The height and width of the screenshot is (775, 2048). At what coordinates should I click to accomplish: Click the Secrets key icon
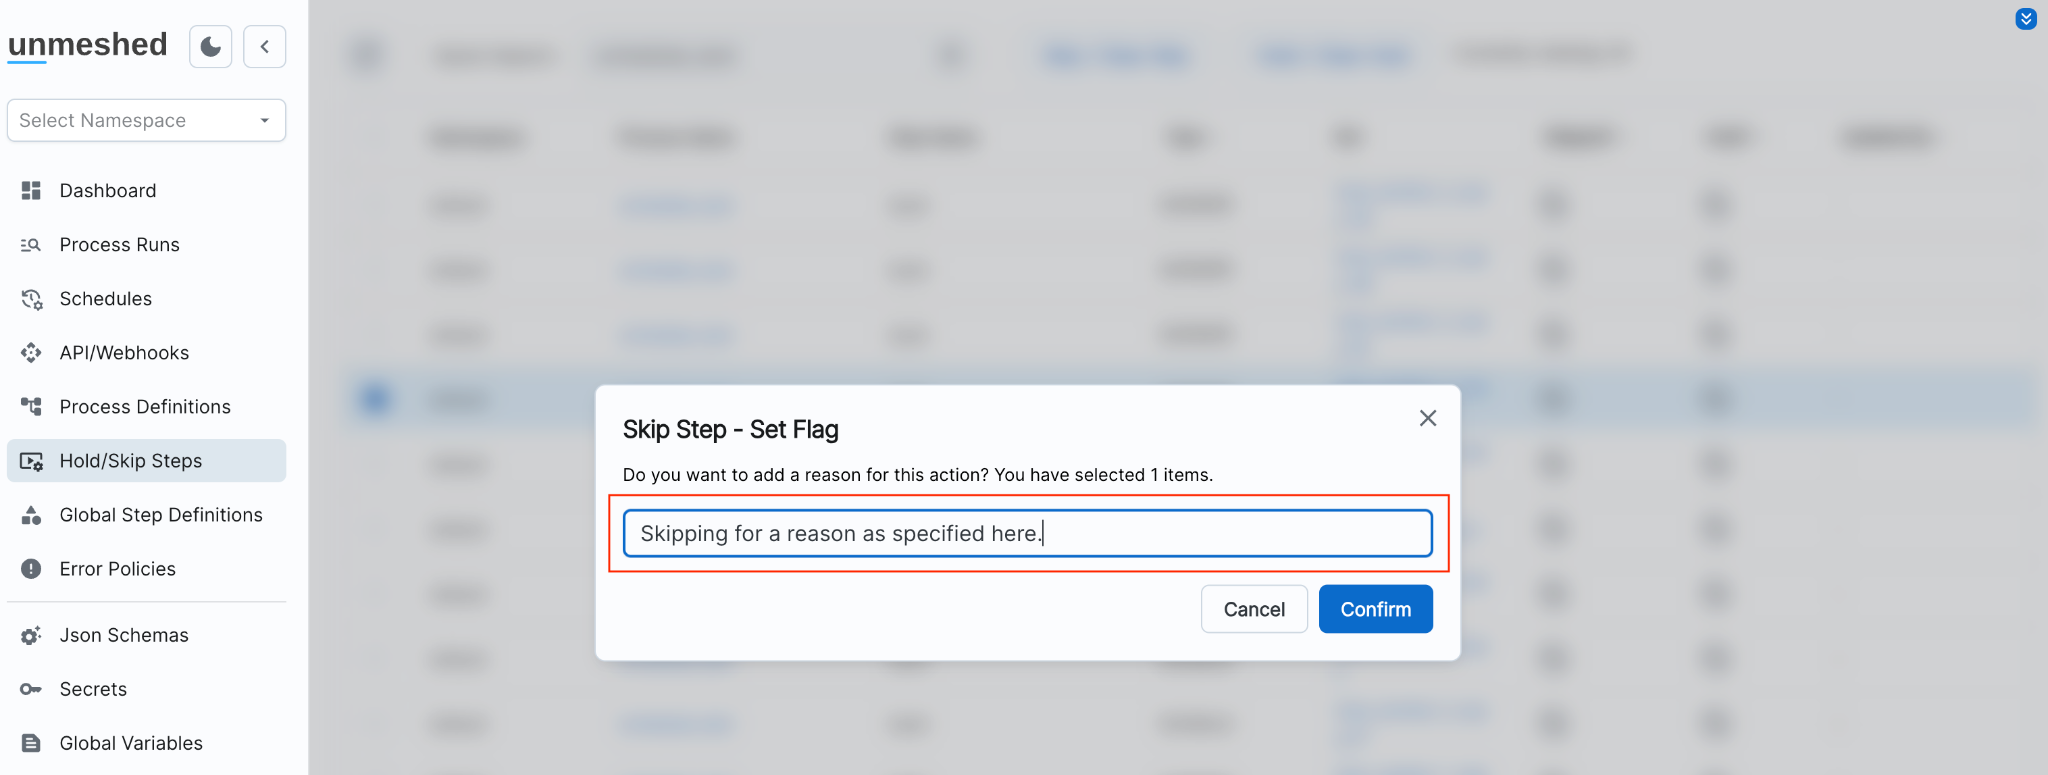click(x=31, y=689)
